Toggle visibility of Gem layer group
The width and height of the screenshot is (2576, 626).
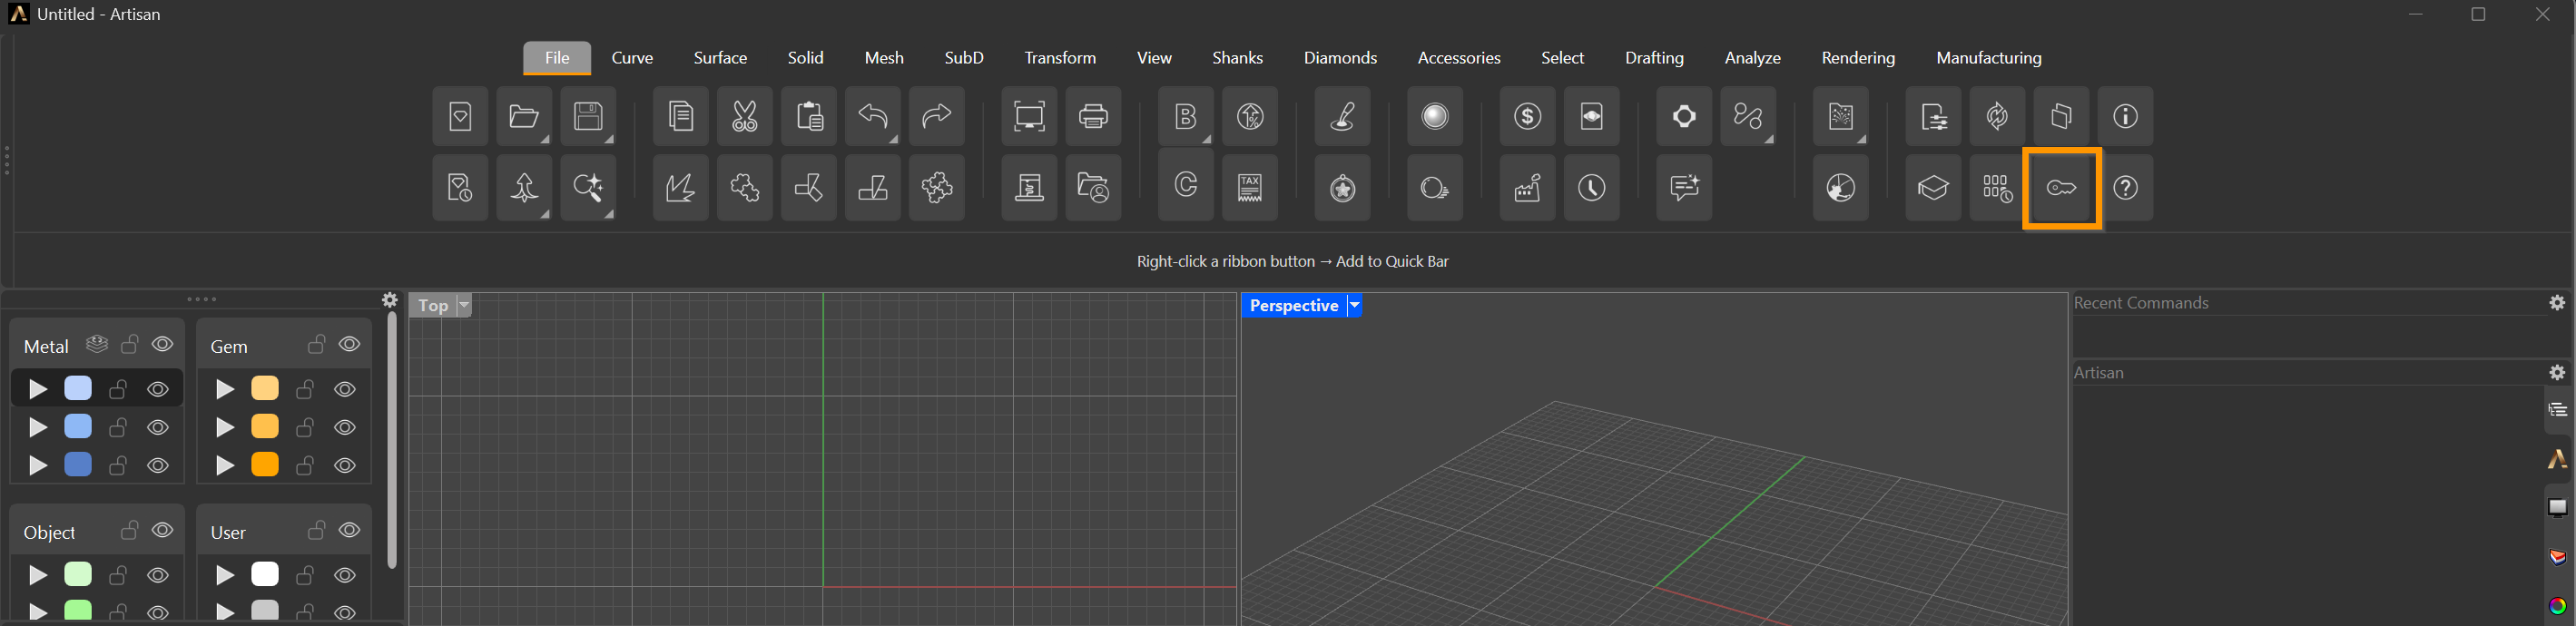[x=349, y=344]
